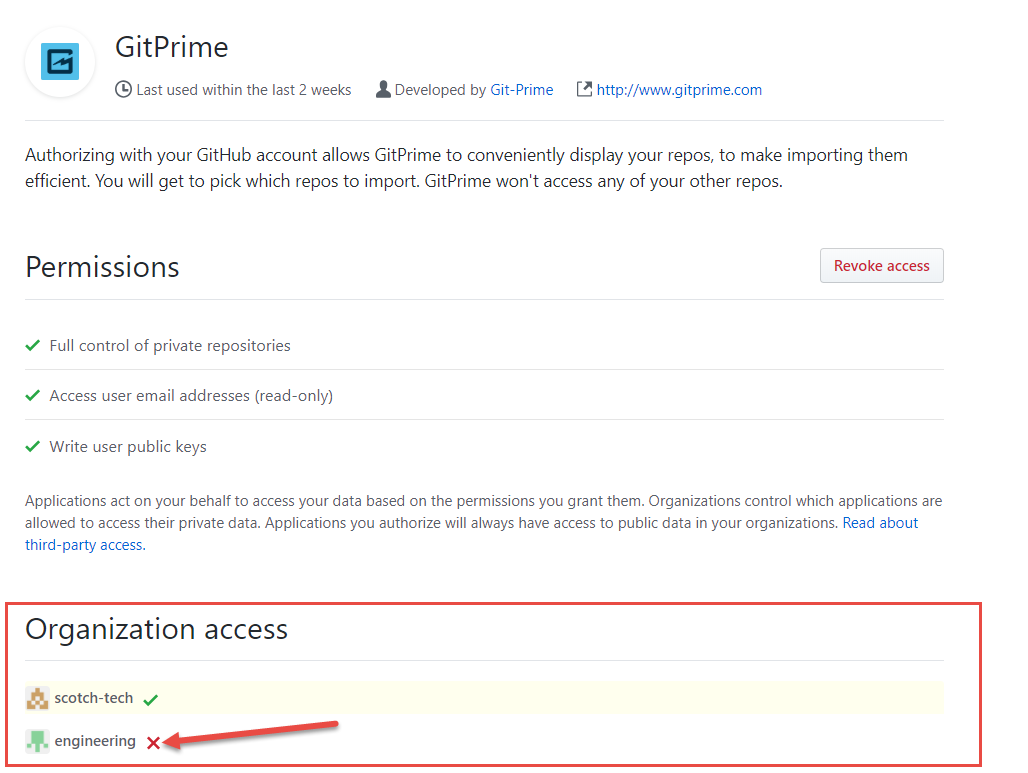Open the Read about third-party access link
The image size is (1028, 773).
(x=880, y=523)
